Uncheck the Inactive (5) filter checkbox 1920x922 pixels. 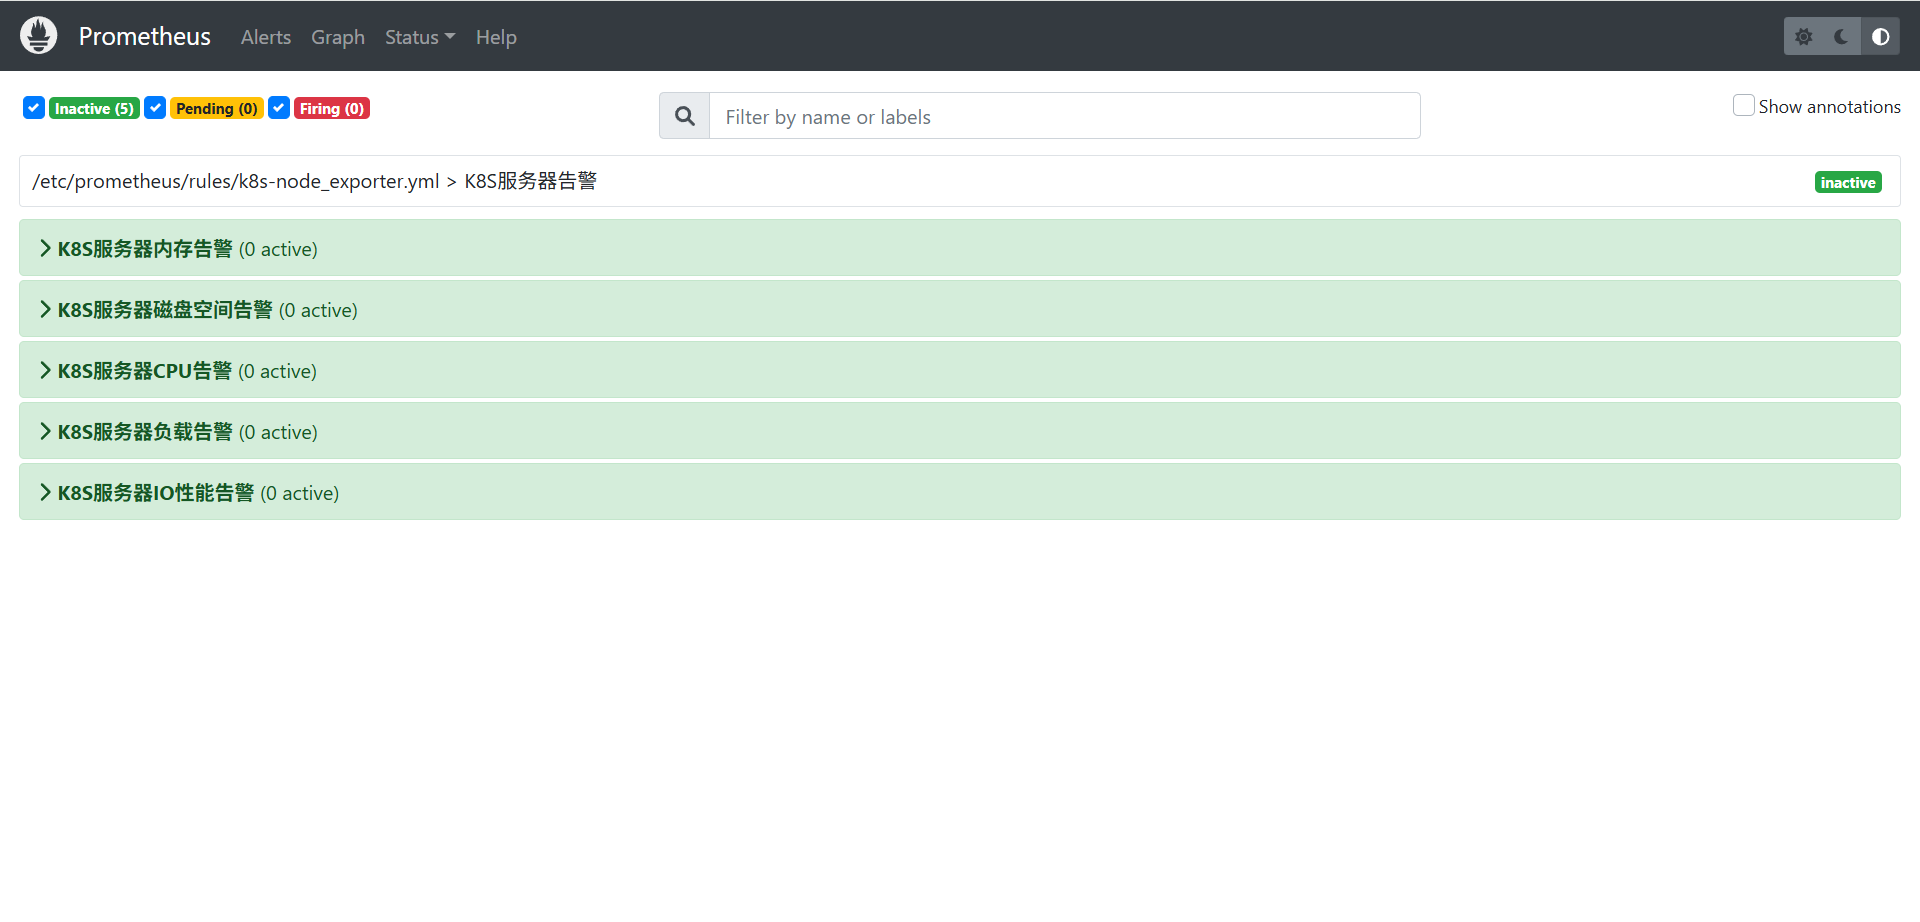[34, 108]
